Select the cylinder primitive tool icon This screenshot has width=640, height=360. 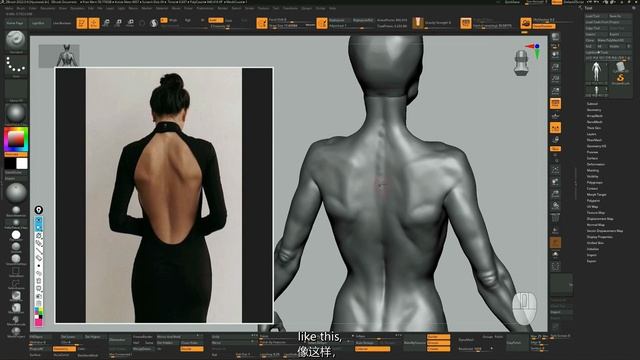620,67
